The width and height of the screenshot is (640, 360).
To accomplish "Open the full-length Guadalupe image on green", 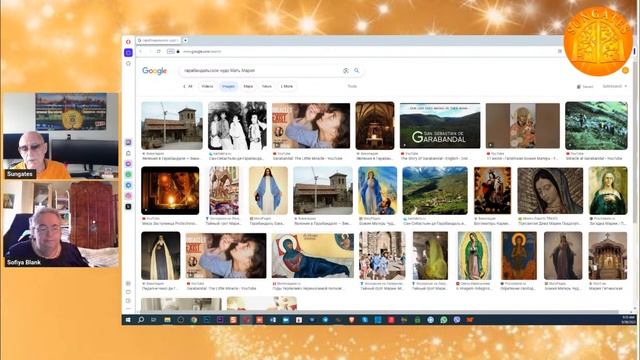I will click(474, 256).
